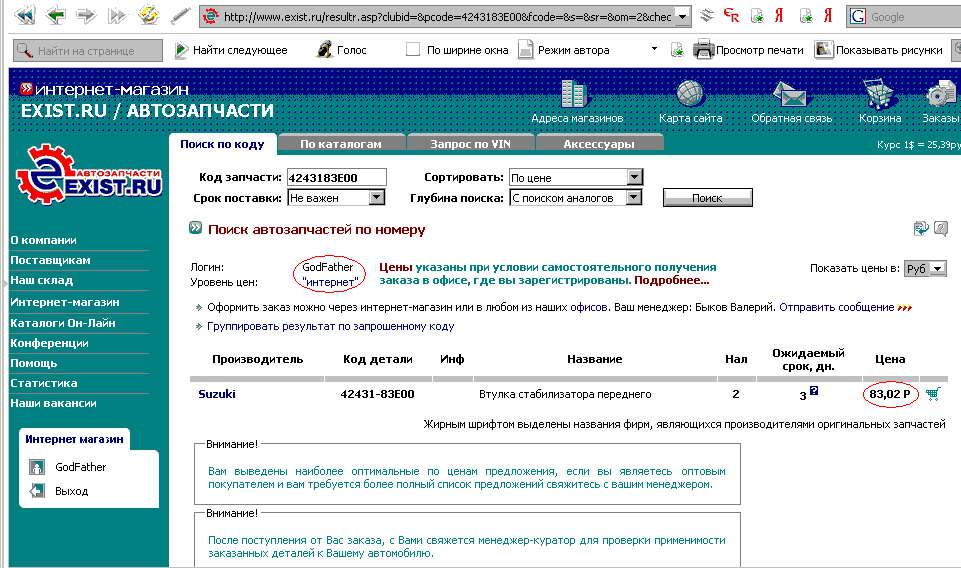The image size is (961, 568).
Task: Click Отправить сообщение link
Action: tap(837, 307)
